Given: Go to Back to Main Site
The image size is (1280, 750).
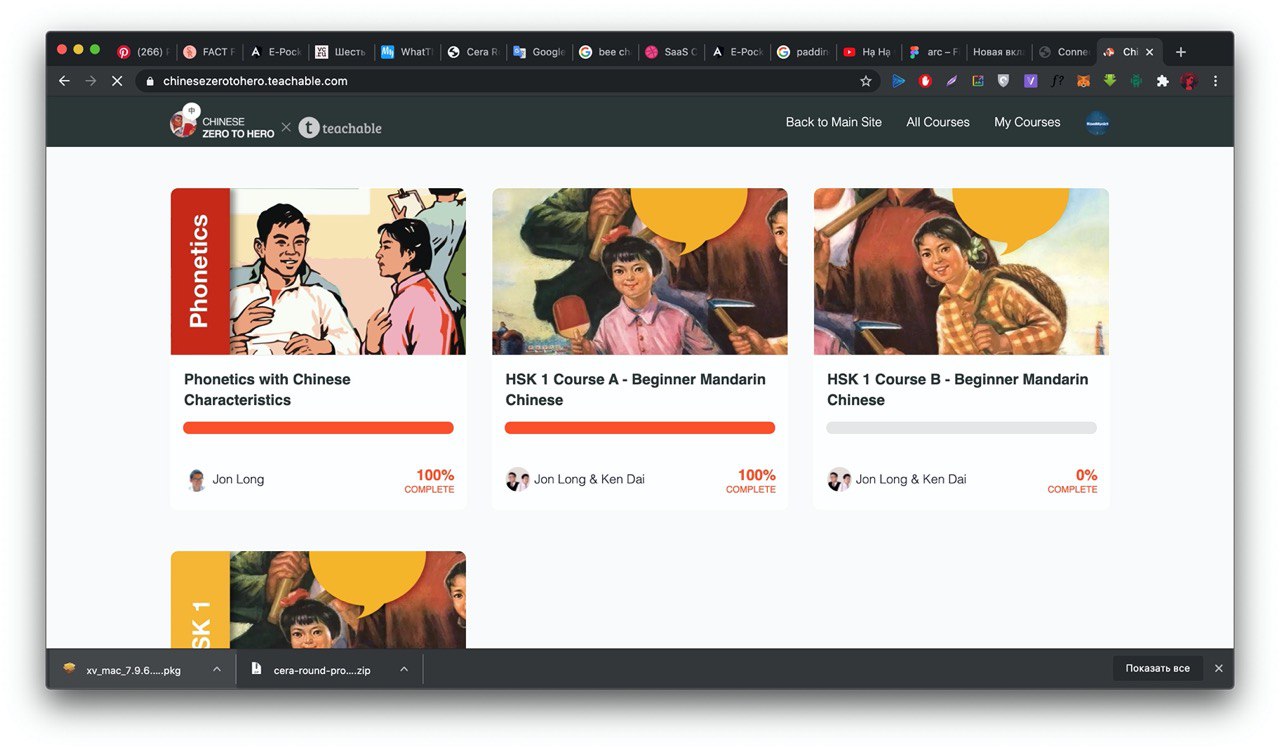Looking at the screenshot, I should point(834,122).
